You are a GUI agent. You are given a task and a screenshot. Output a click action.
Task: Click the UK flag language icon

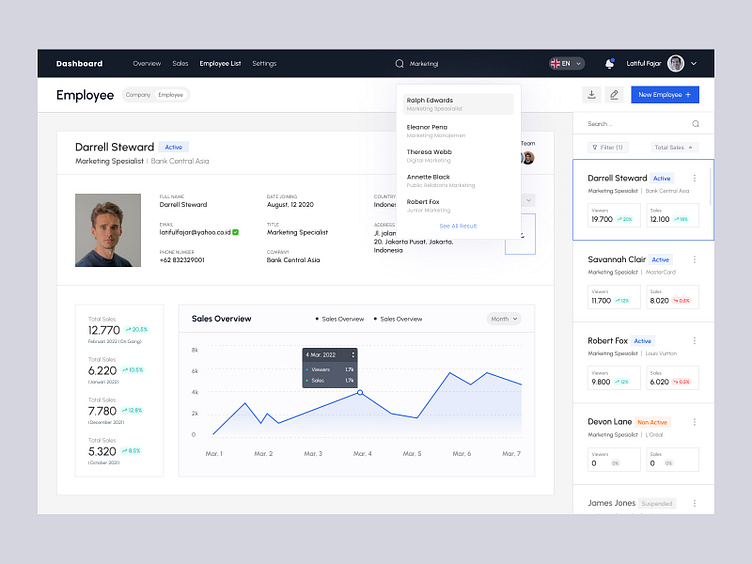(555, 63)
